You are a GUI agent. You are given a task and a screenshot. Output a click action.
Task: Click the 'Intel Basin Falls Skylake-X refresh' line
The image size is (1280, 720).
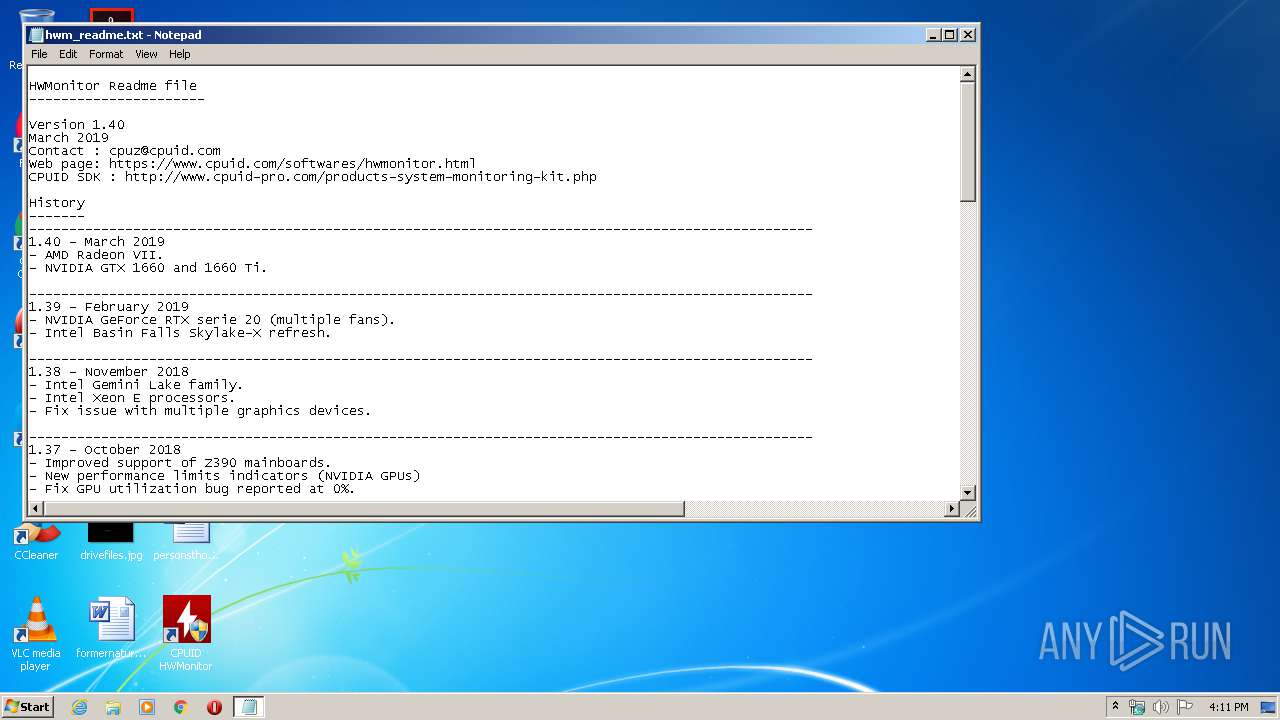coord(180,333)
